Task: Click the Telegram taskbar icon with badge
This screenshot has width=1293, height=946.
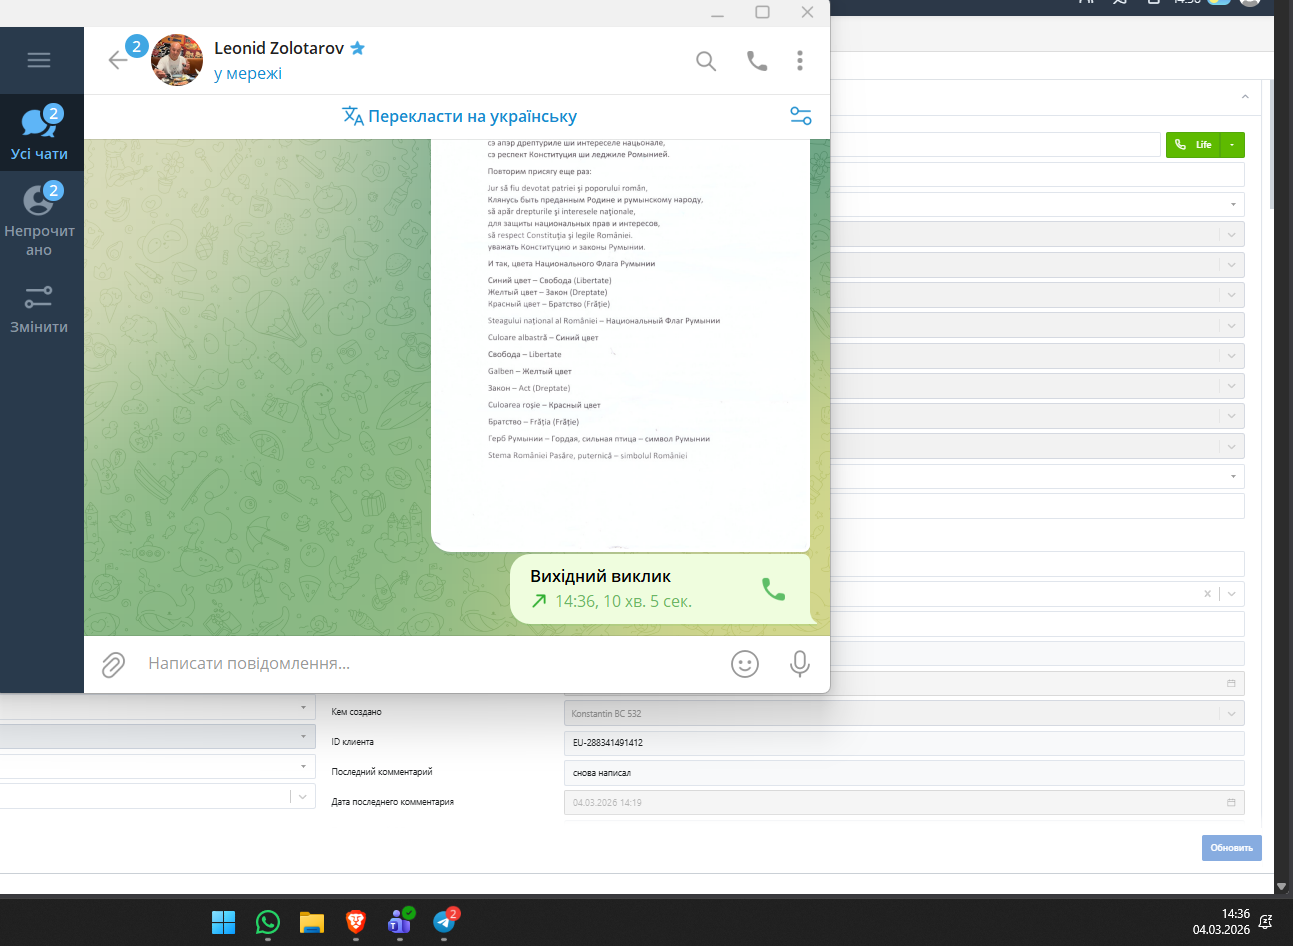Action: (x=445, y=922)
